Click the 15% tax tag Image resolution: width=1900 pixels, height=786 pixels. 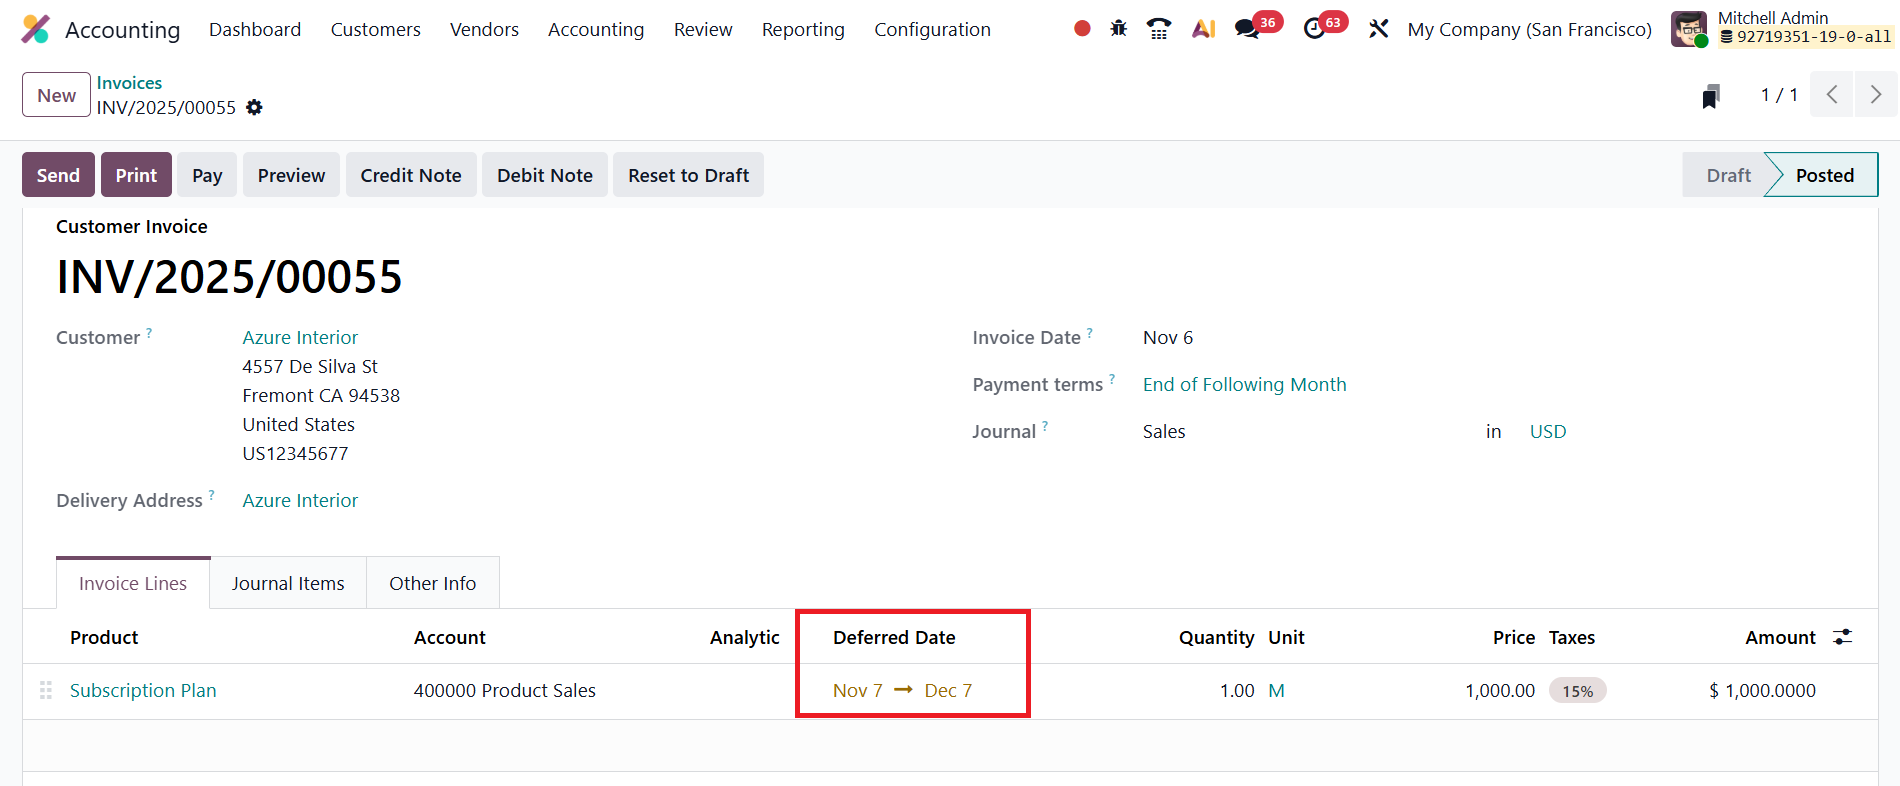pyautogui.click(x=1577, y=691)
